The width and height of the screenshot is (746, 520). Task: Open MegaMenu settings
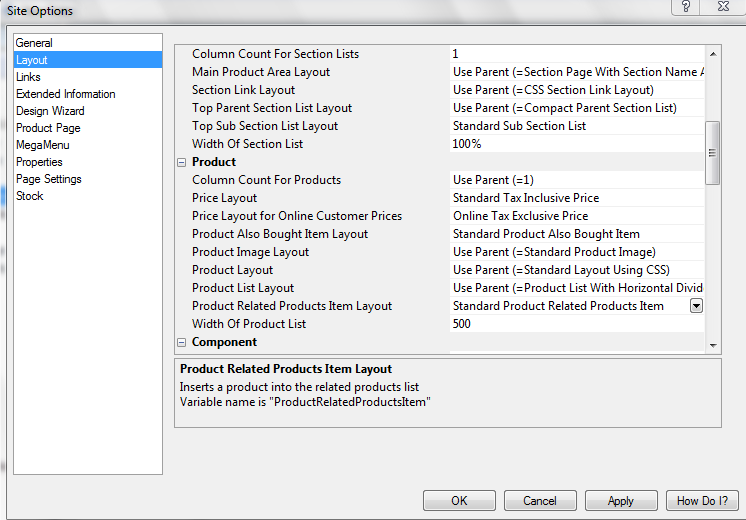click(x=43, y=145)
